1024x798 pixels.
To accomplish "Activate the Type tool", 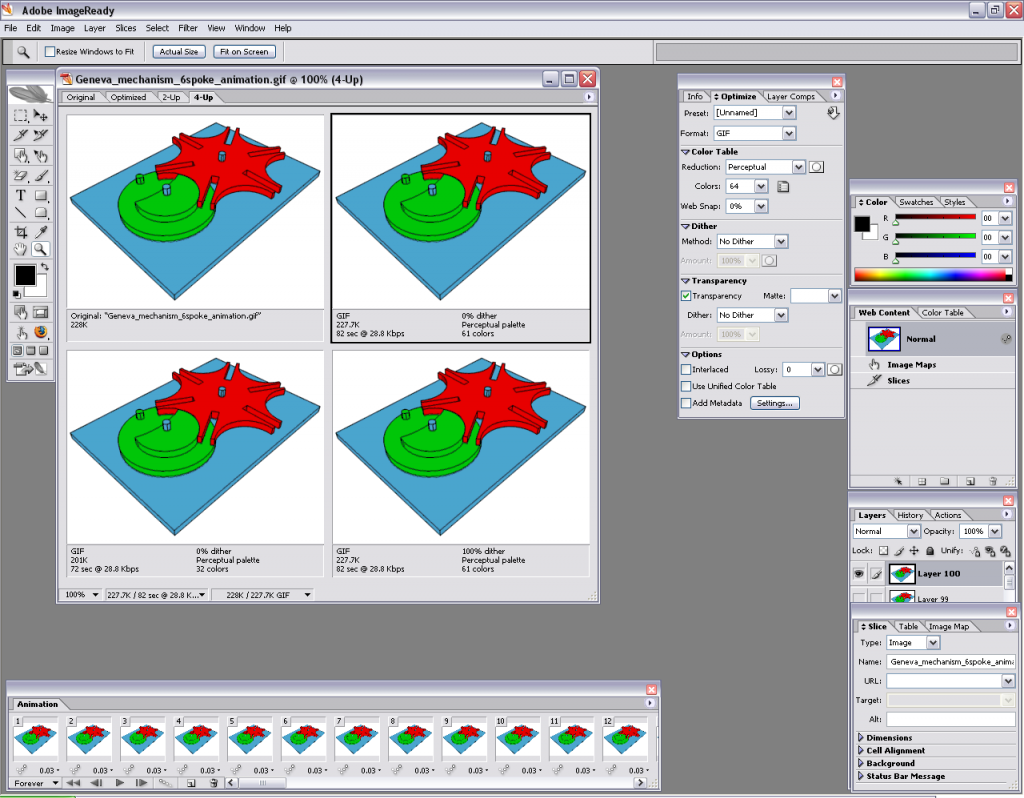I will 21,195.
